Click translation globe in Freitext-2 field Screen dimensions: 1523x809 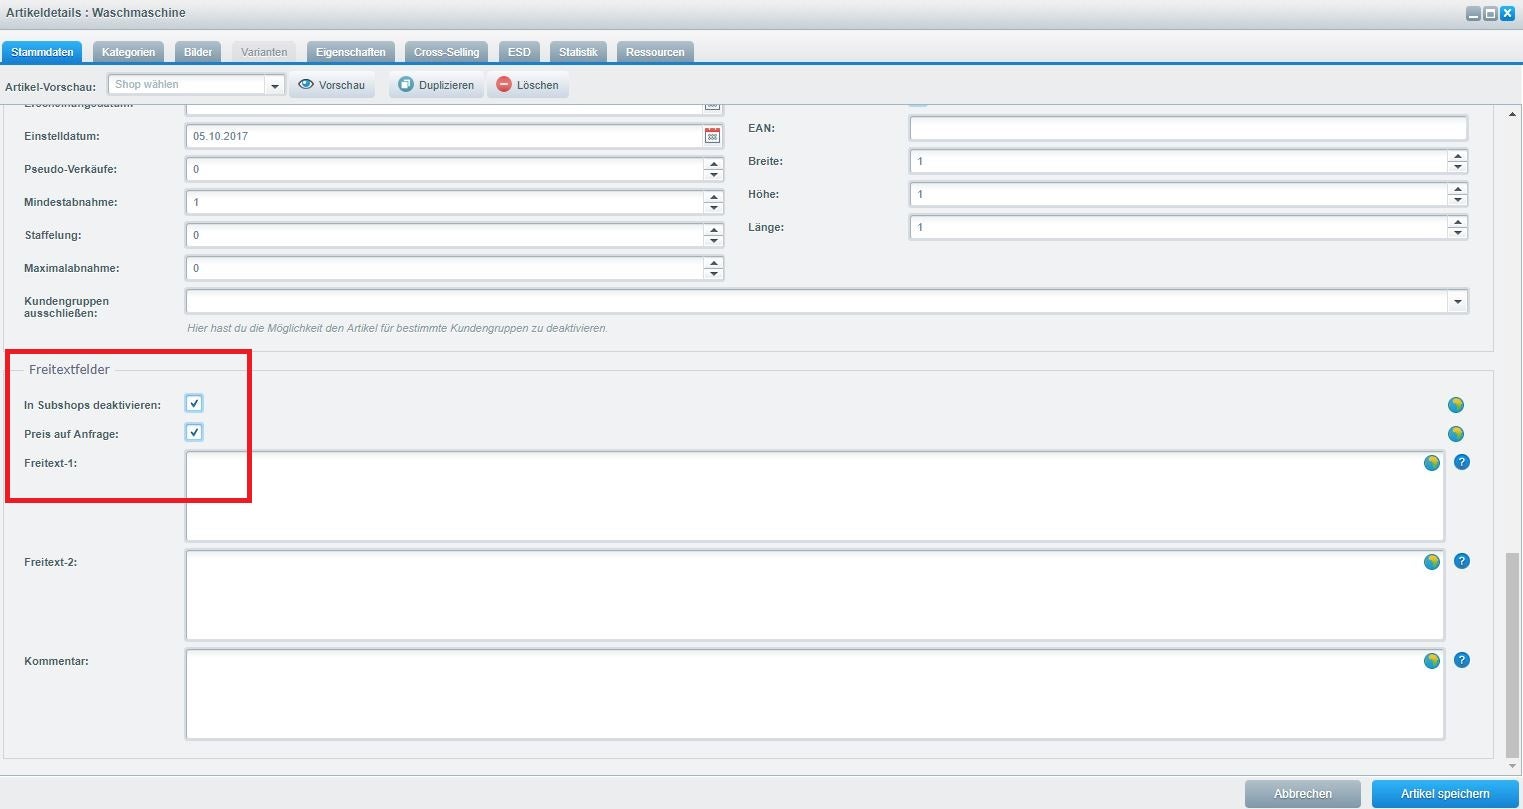1432,562
